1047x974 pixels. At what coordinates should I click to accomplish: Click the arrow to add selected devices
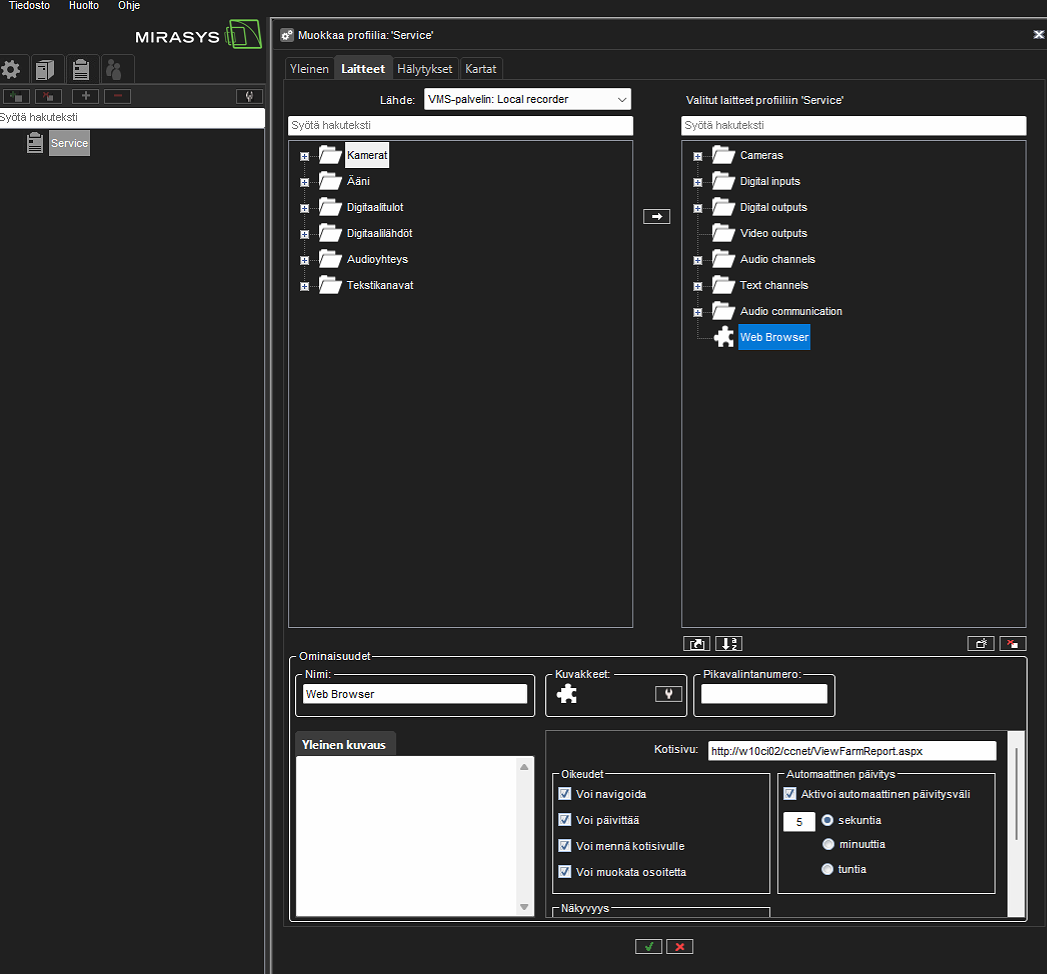[x=656, y=216]
